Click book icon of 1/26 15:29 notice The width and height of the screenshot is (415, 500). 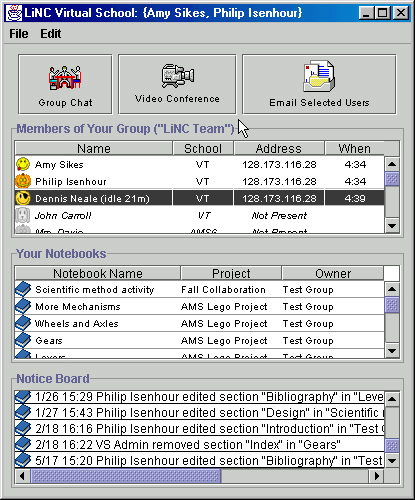coord(23,397)
